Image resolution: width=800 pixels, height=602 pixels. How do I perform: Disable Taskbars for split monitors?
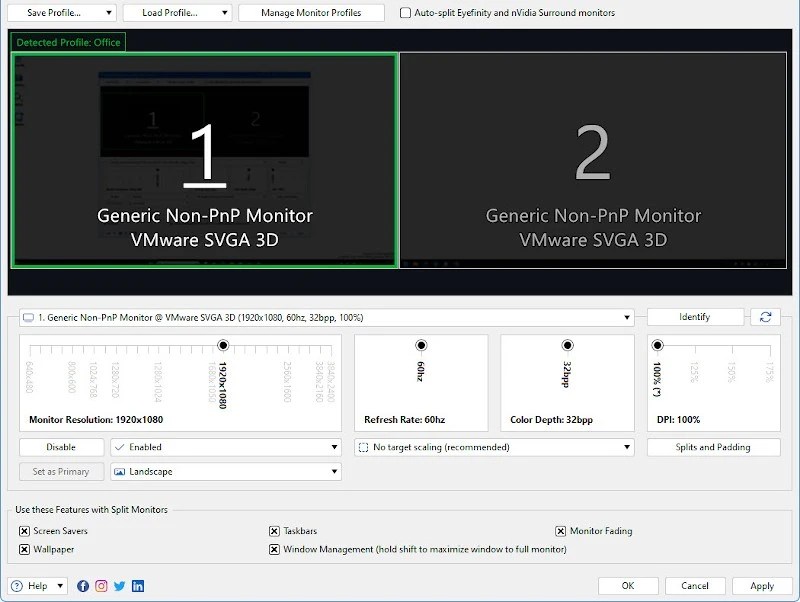[275, 531]
